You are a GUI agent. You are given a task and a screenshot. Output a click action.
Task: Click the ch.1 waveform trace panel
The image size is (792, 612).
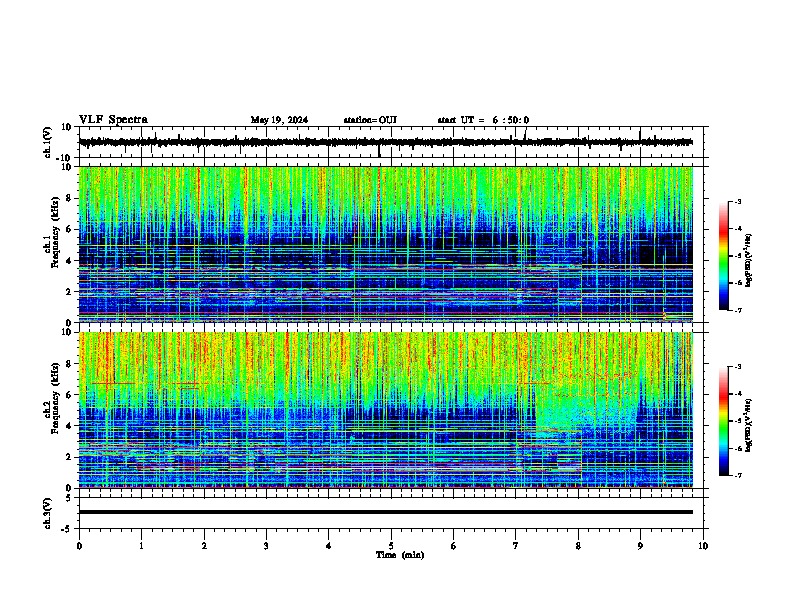coord(393,142)
